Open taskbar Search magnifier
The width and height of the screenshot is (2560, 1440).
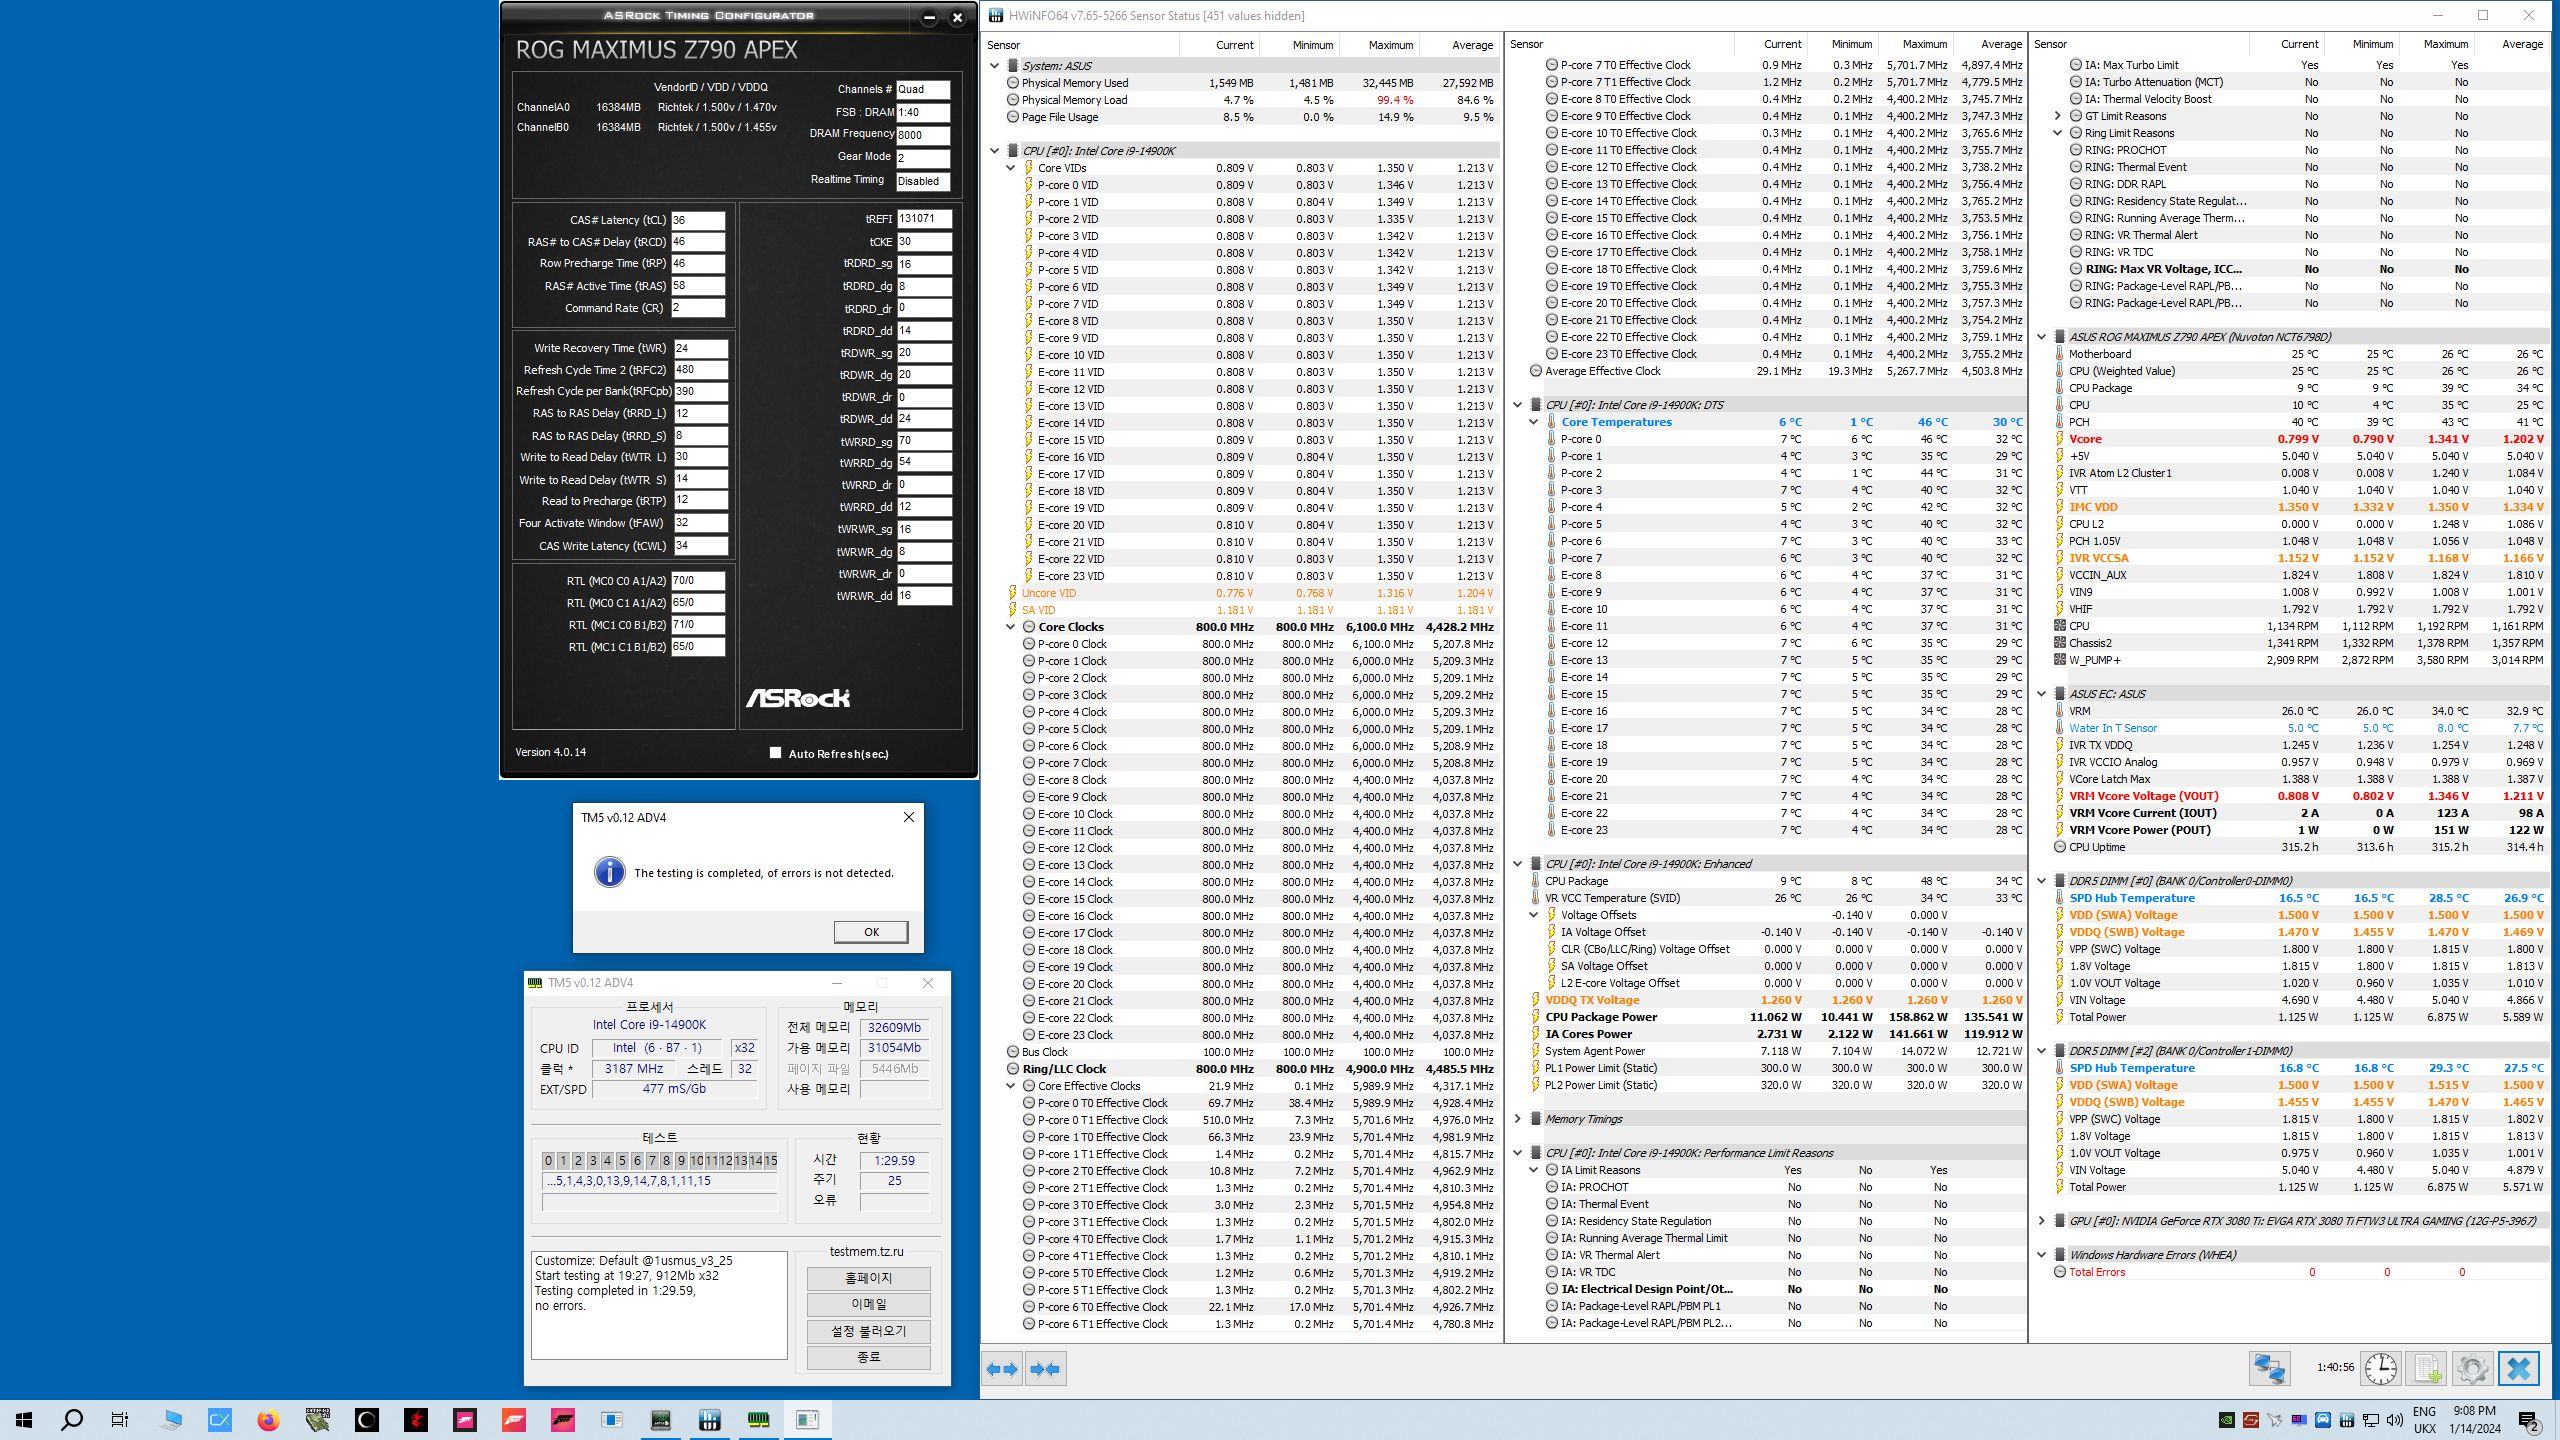click(x=72, y=1419)
